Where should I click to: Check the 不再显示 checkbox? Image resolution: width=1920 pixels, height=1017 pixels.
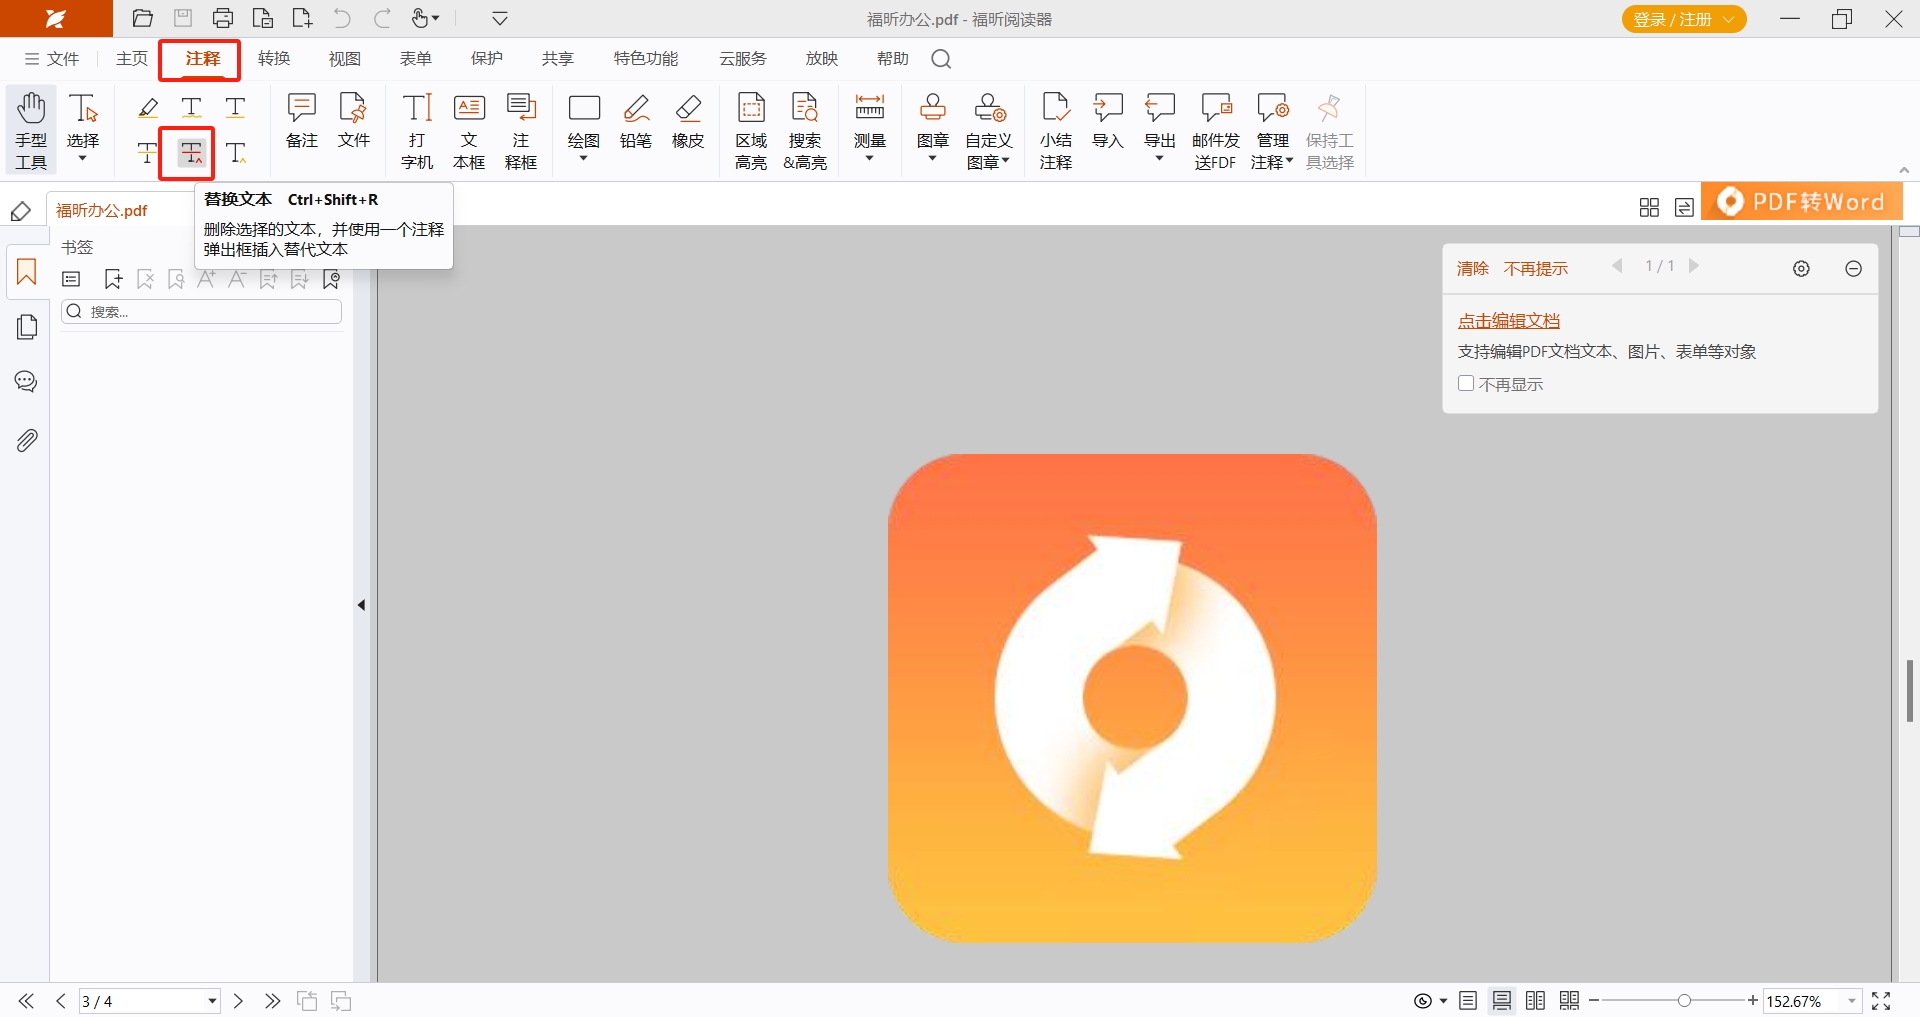click(x=1466, y=384)
